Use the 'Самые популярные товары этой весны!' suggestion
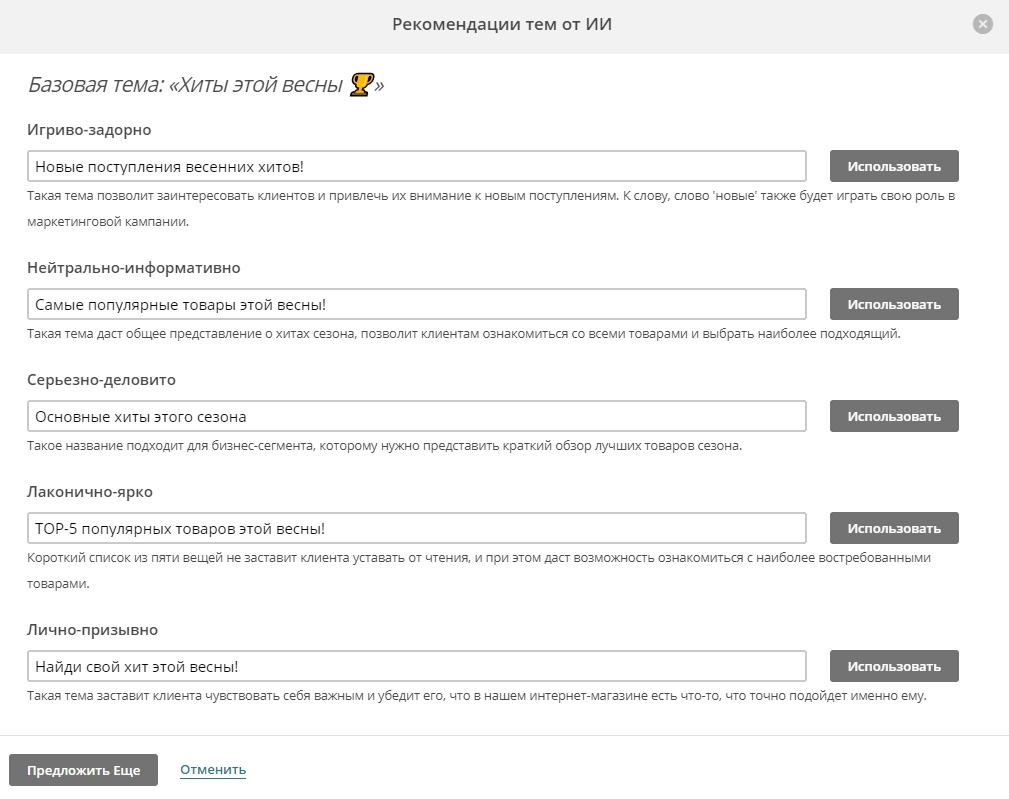 pos(893,304)
